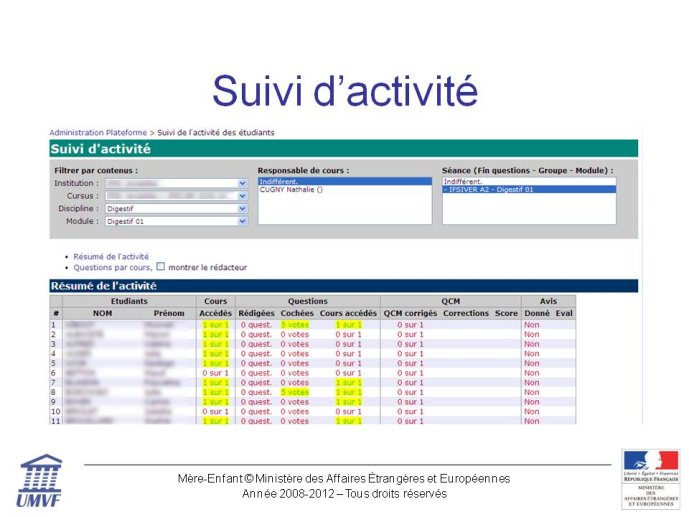This screenshot has width=689, height=517.
Task: Click the Étudiants group header
Action: click(129, 301)
